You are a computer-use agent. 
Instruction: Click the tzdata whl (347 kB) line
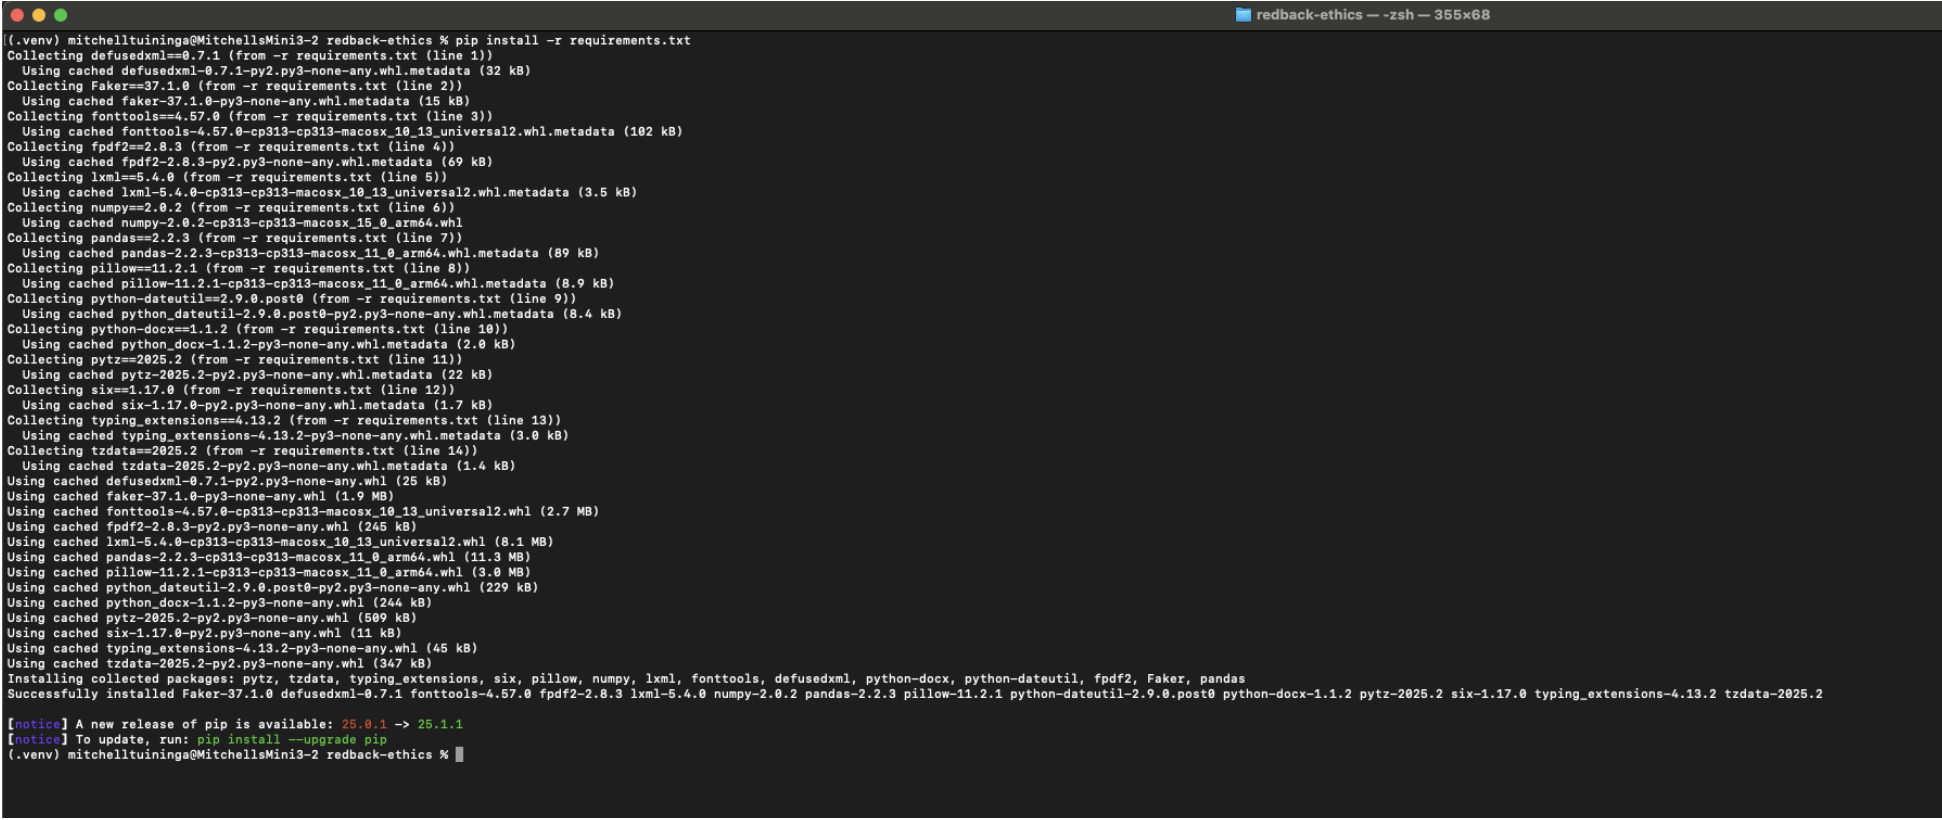click(x=219, y=664)
